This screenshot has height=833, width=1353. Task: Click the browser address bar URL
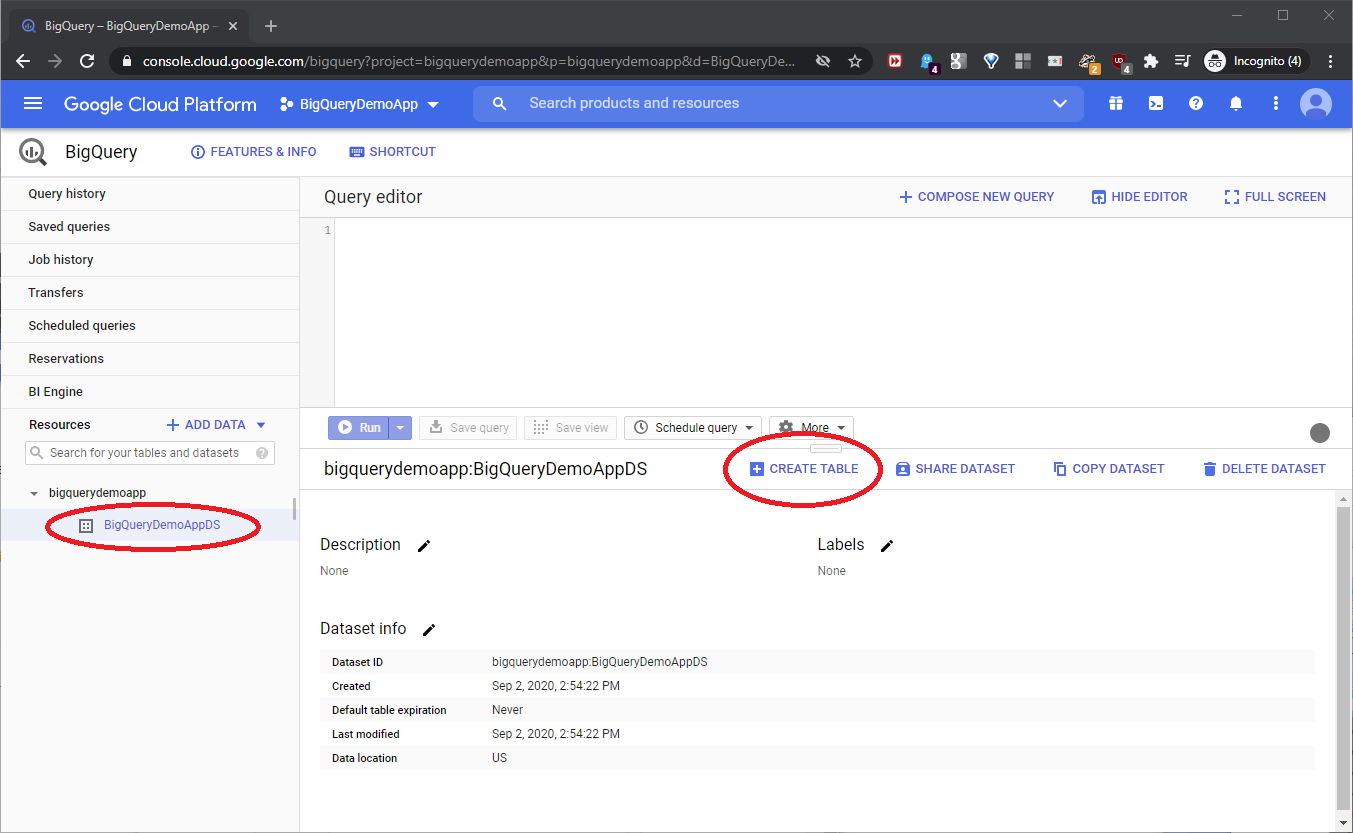coord(470,61)
